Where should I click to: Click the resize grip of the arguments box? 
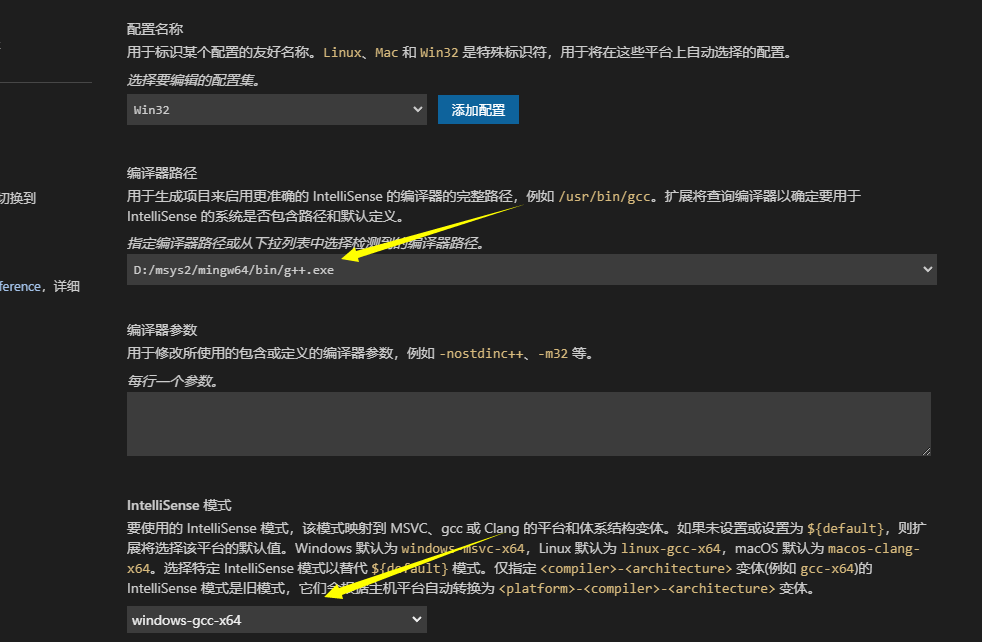click(927, 451)
